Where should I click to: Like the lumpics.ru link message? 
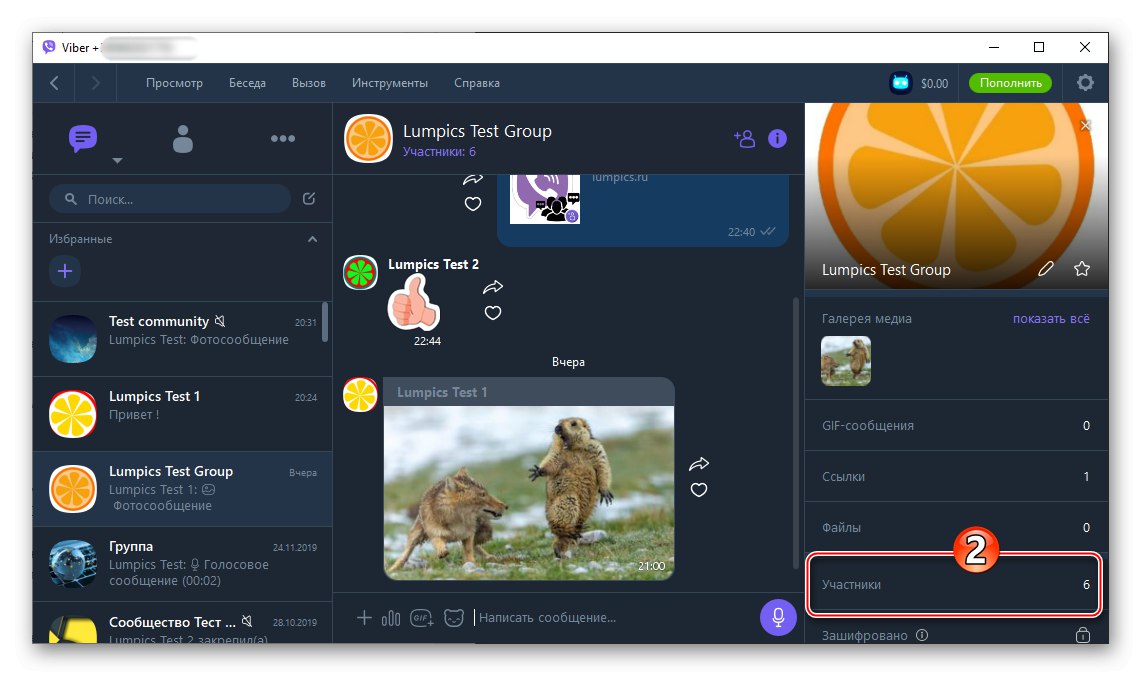click(473, 204)
